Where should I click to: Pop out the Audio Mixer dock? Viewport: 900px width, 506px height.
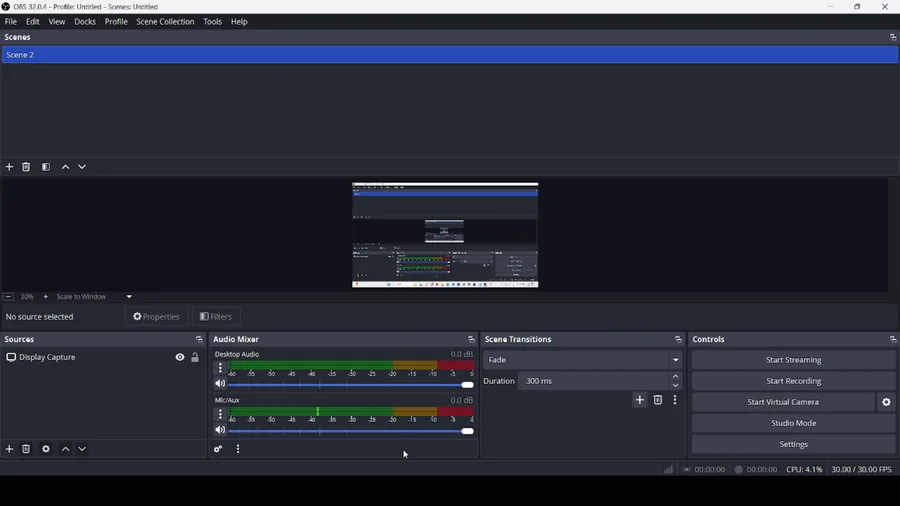click(x=471, y=340)
